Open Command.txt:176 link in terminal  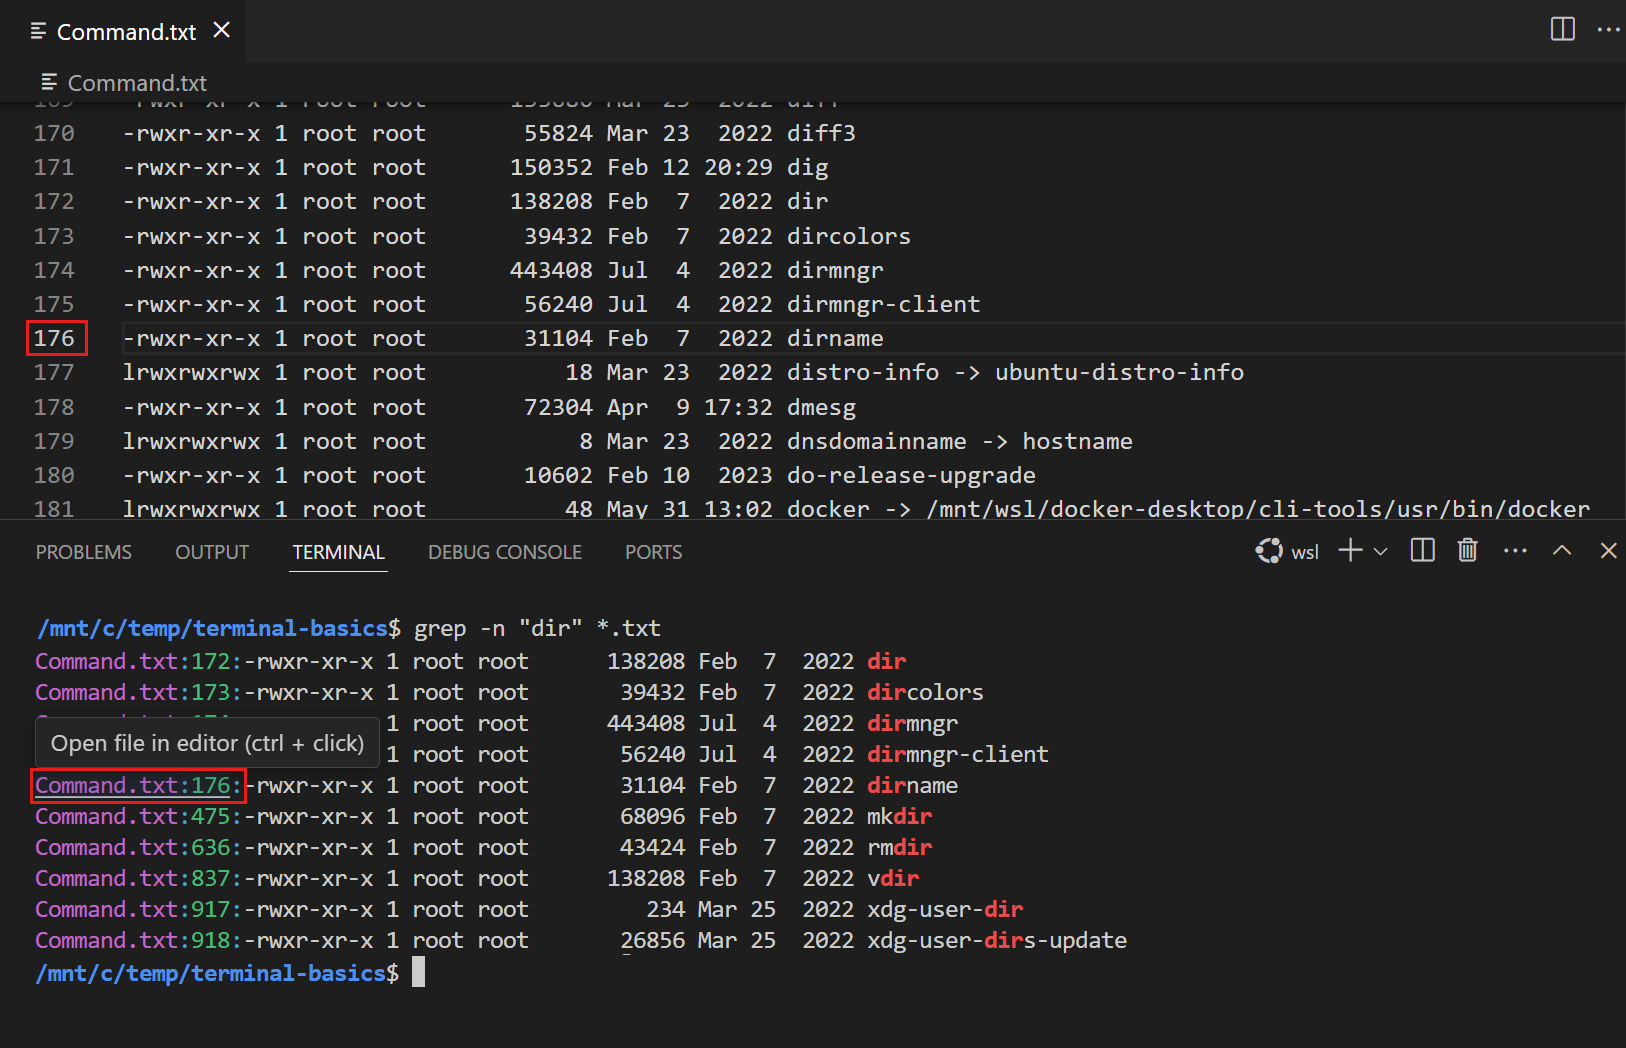[138, 785]
